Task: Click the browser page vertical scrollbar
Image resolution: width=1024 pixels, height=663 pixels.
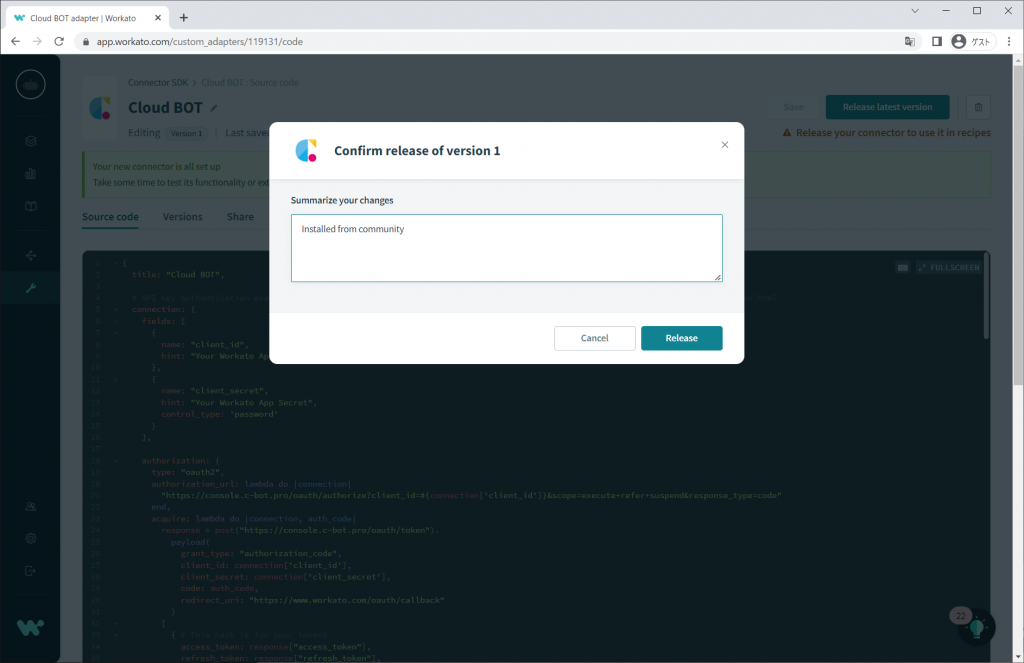Action: coord(1018,225)
